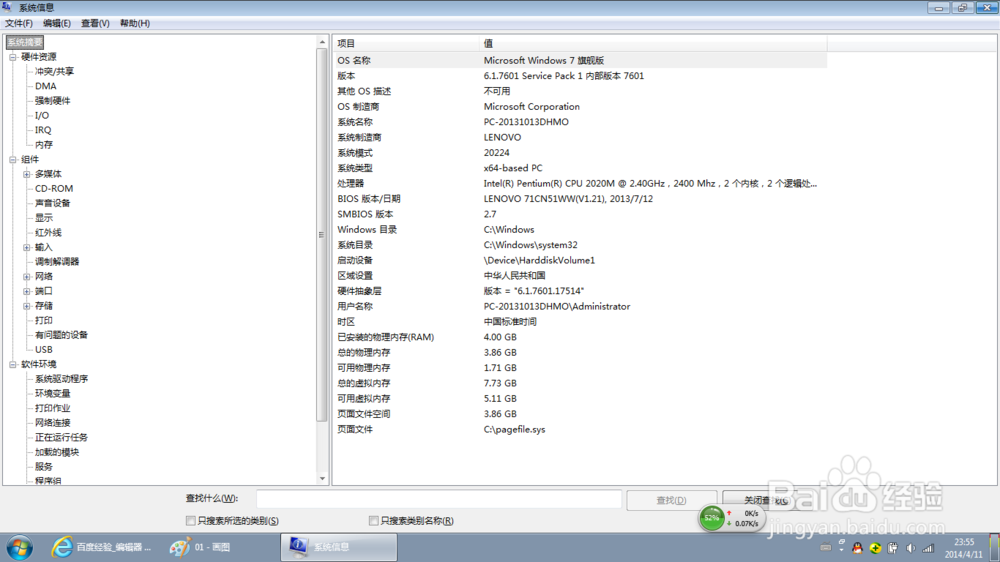Viewport: 1000px width, 562px height.
Task: Select the 处理器 row
Action: point(580,184)
